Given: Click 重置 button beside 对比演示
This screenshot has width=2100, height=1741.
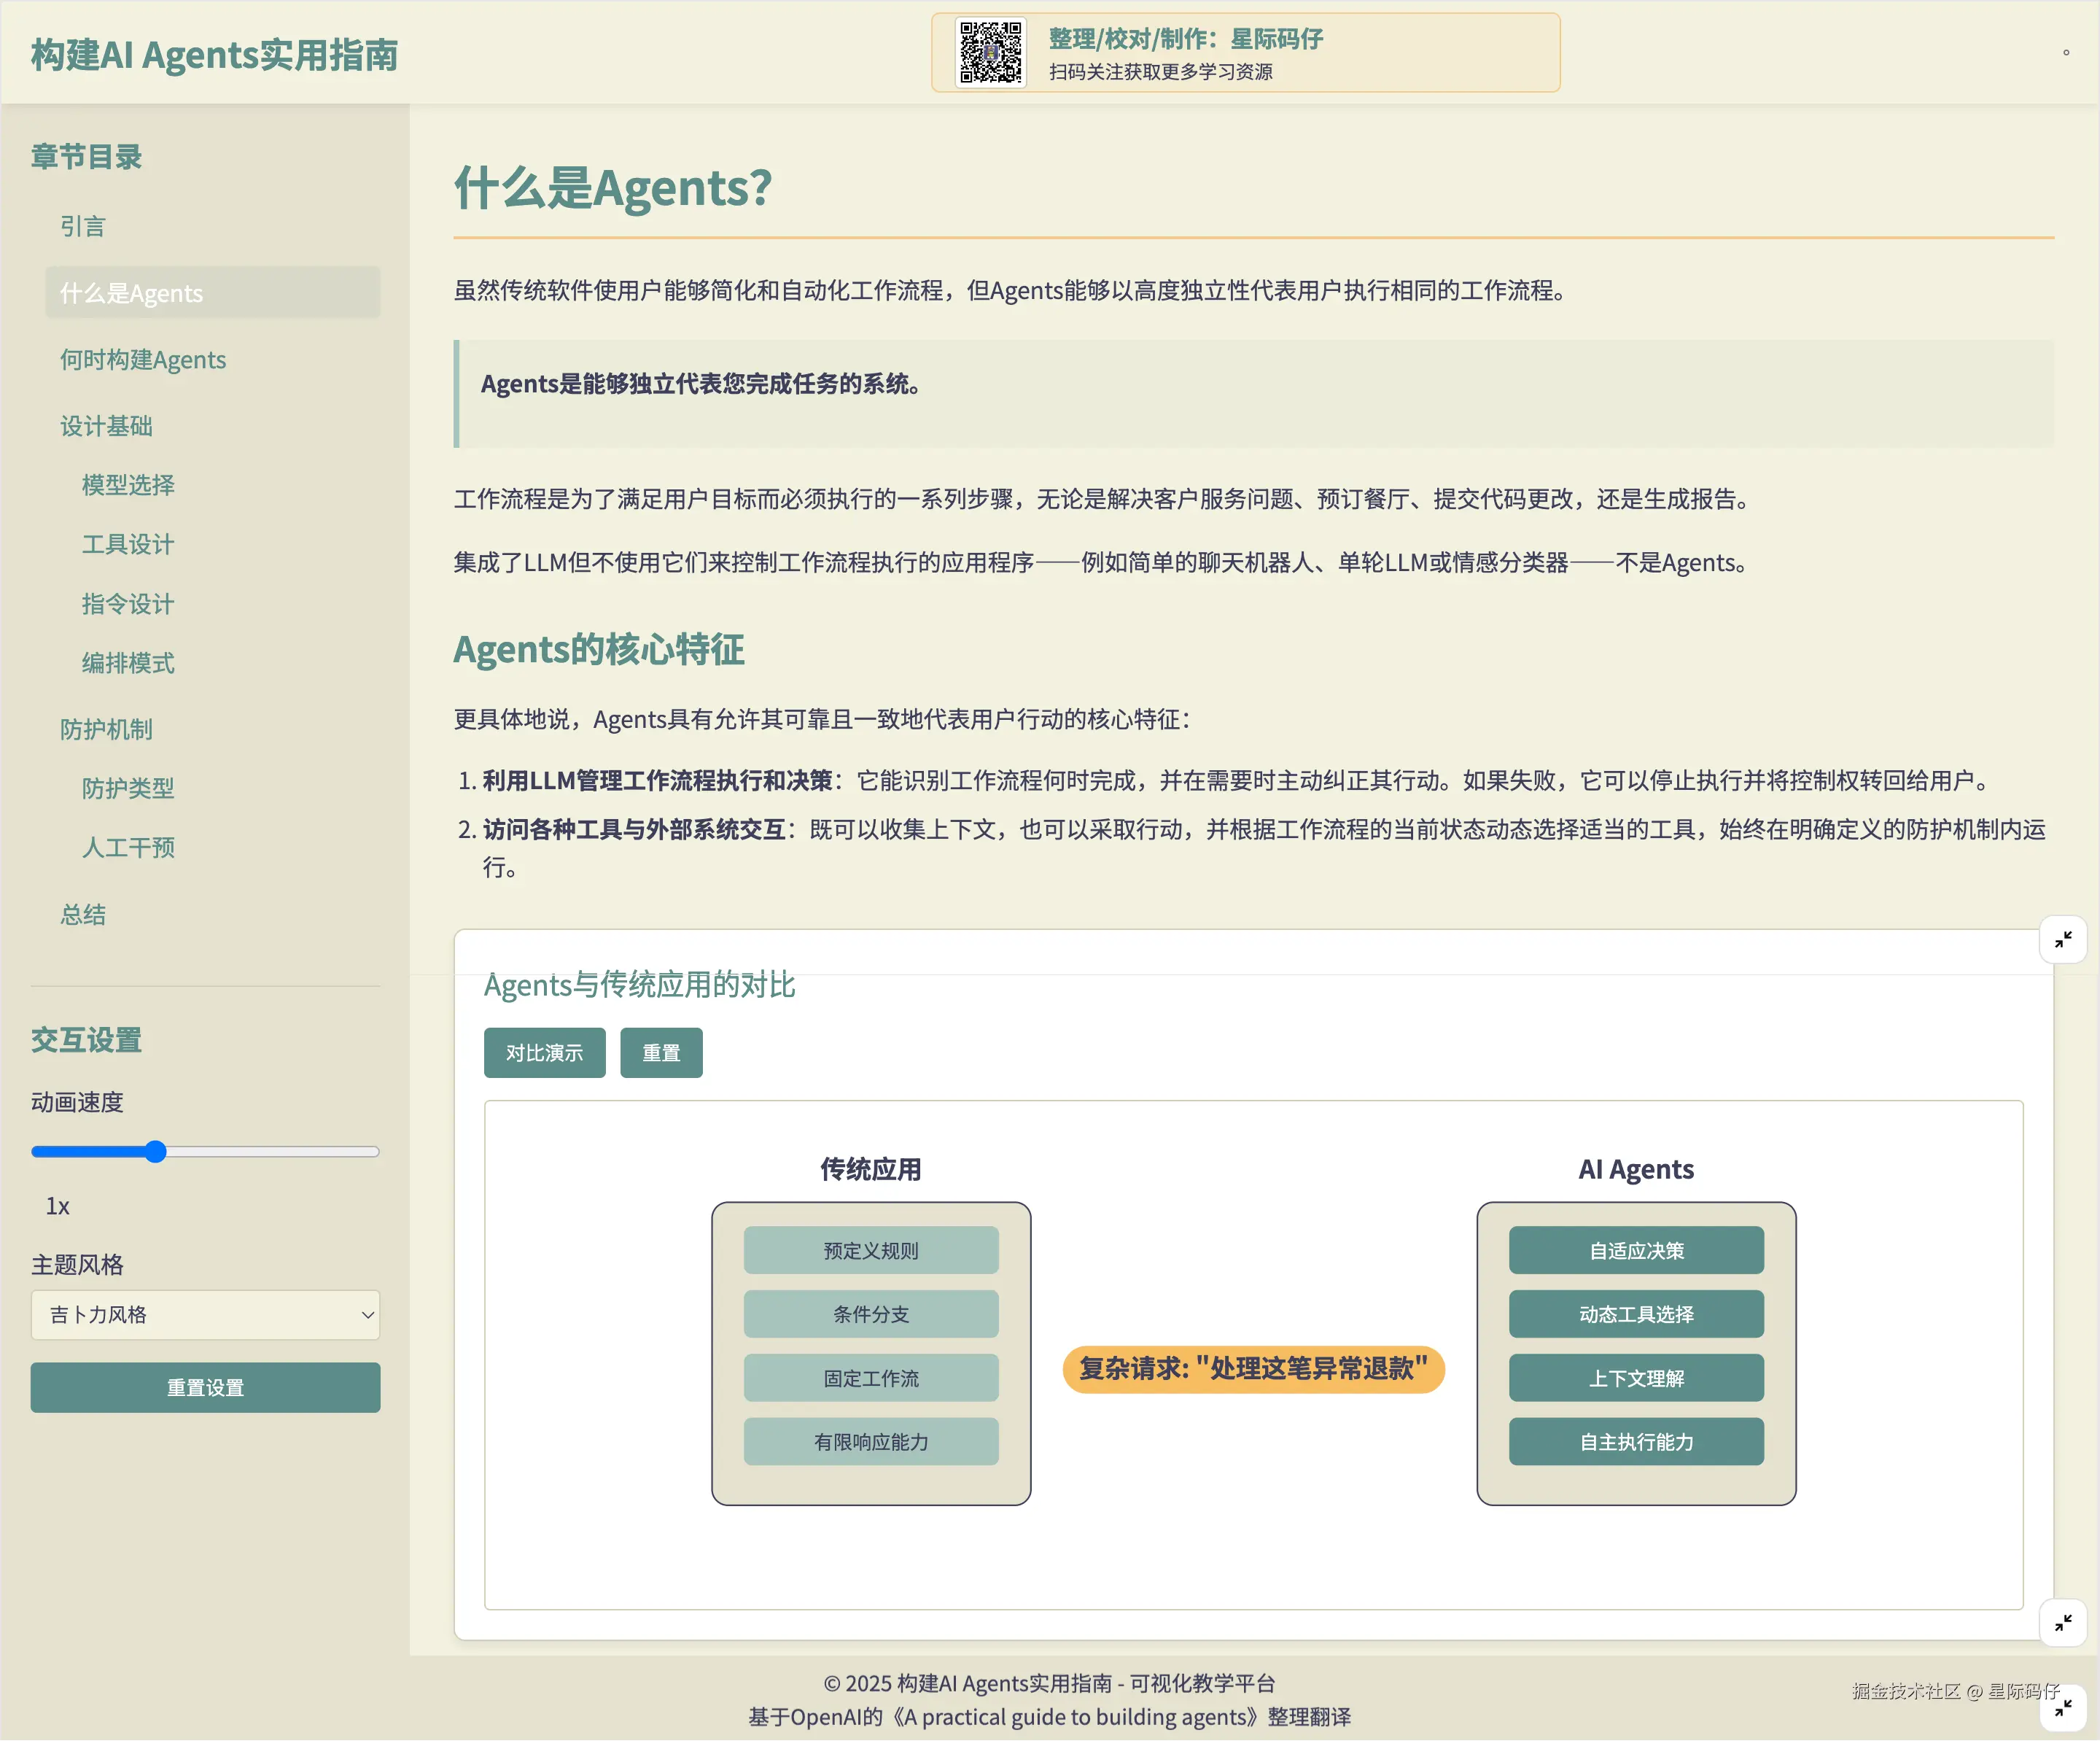Looking at the screenshot, I should coord(661,1053).
